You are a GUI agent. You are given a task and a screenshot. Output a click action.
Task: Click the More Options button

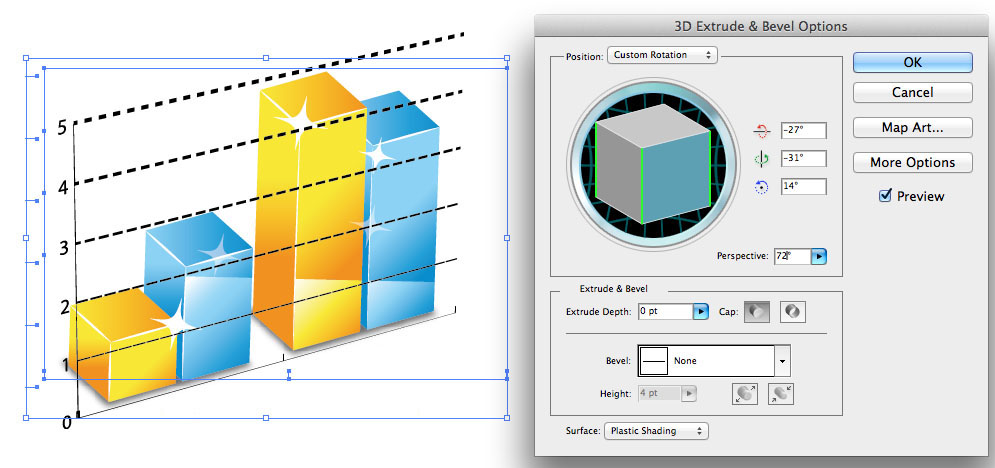(912, 162)
